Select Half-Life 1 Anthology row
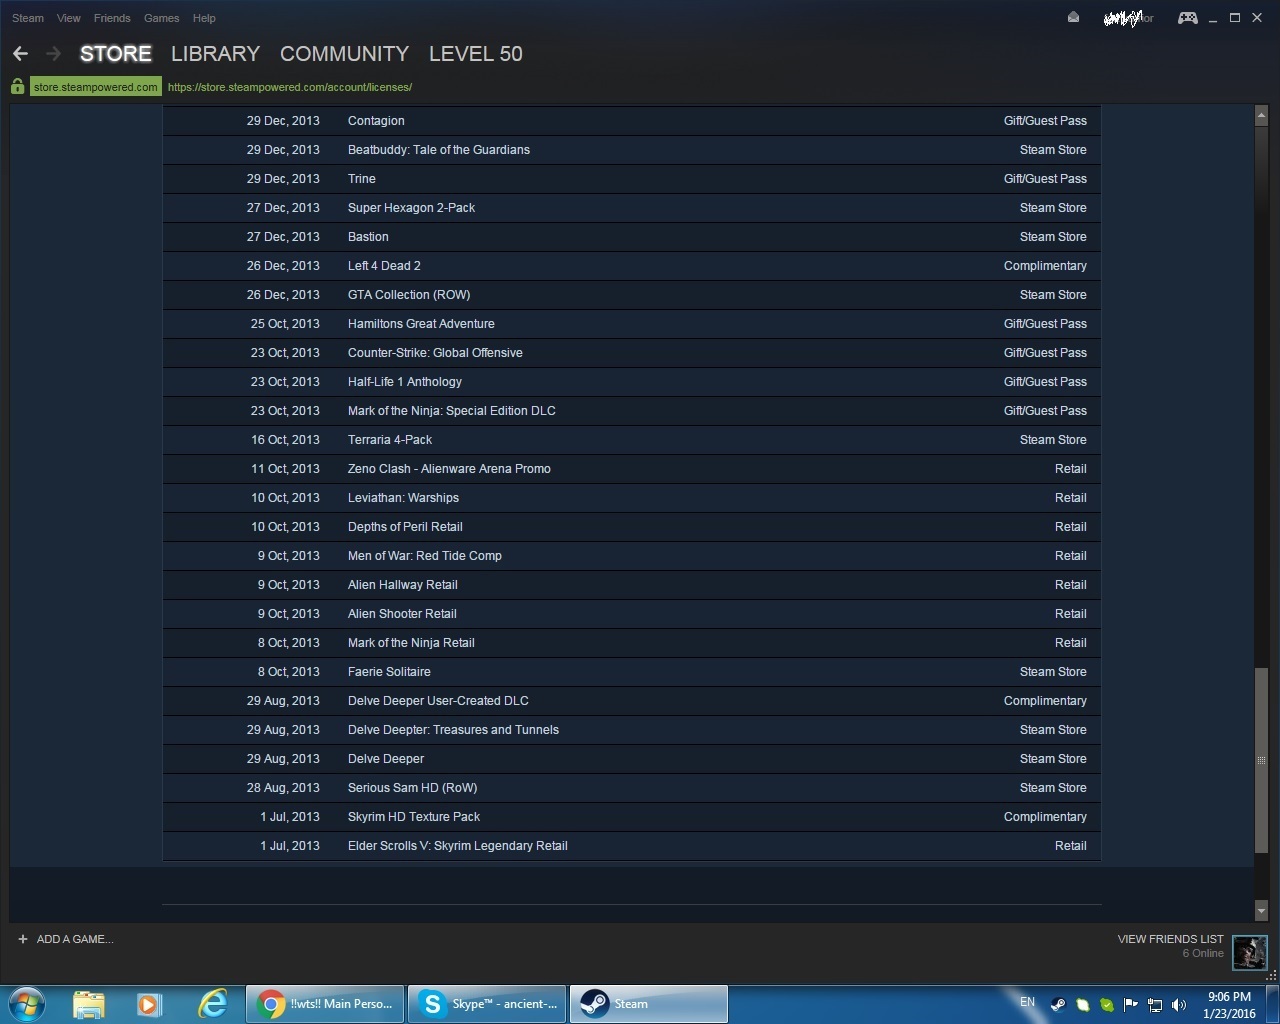1280x1024 pixels. click(631, 382)
